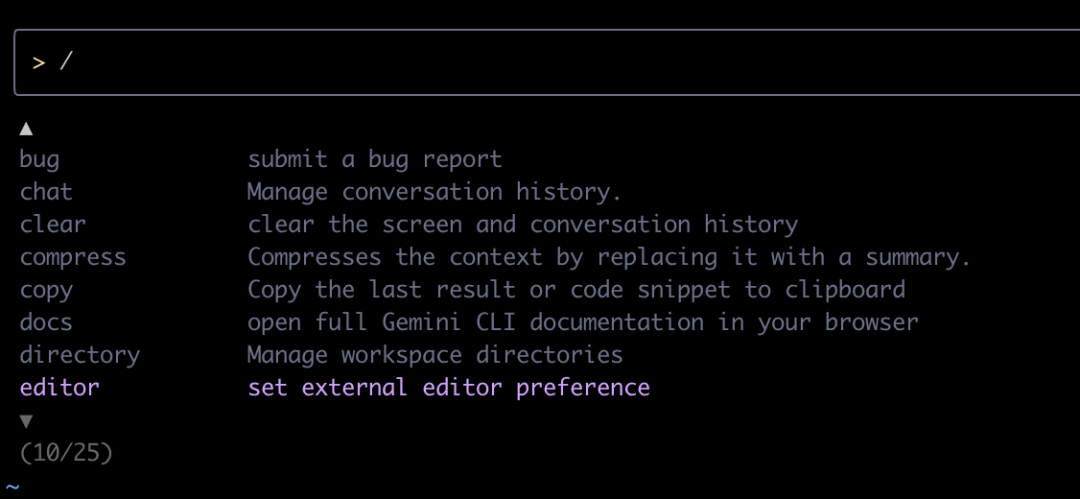This screenshot has height=499, width=1080.
Task: Open the docs command
Action: coord(46,322)
